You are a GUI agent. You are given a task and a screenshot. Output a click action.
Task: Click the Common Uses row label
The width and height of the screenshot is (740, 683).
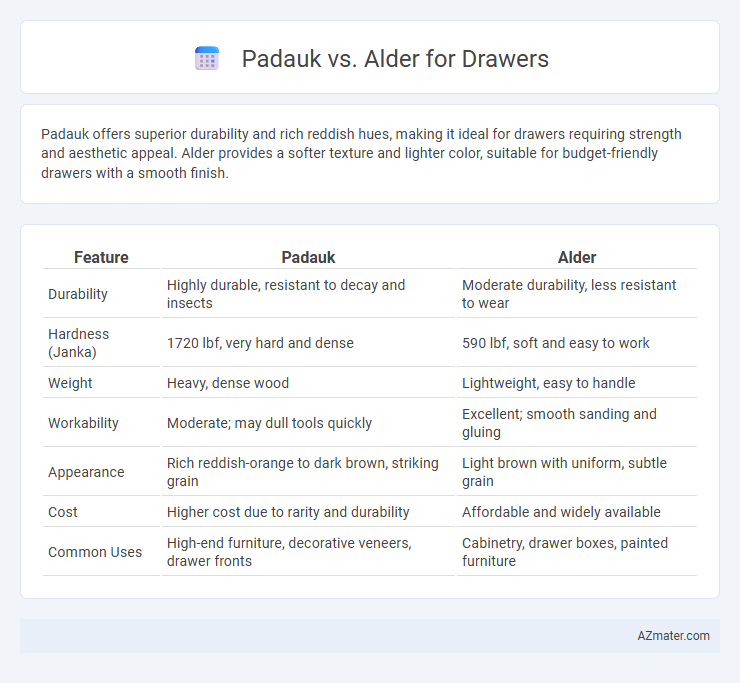95,552
